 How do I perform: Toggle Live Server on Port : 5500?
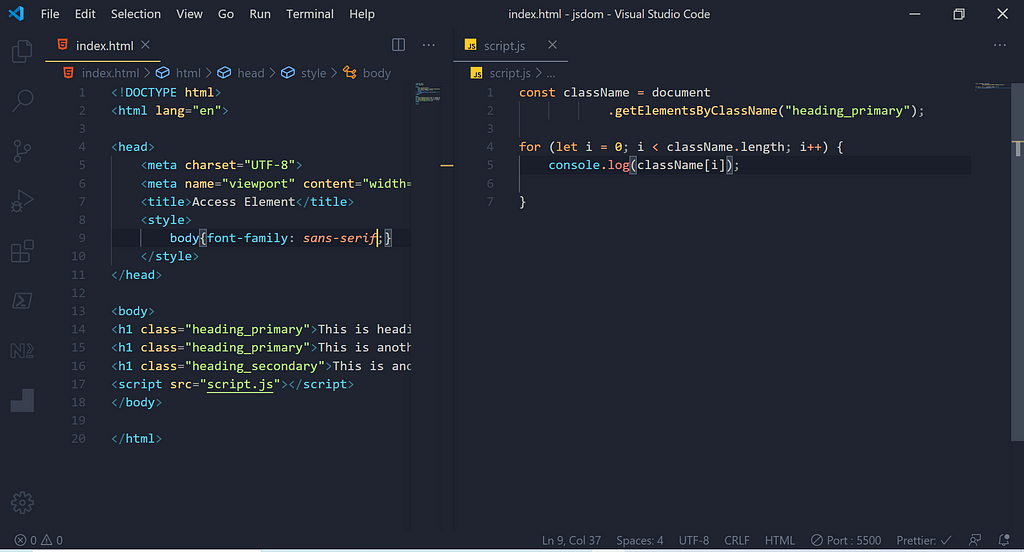click(846, 540)
